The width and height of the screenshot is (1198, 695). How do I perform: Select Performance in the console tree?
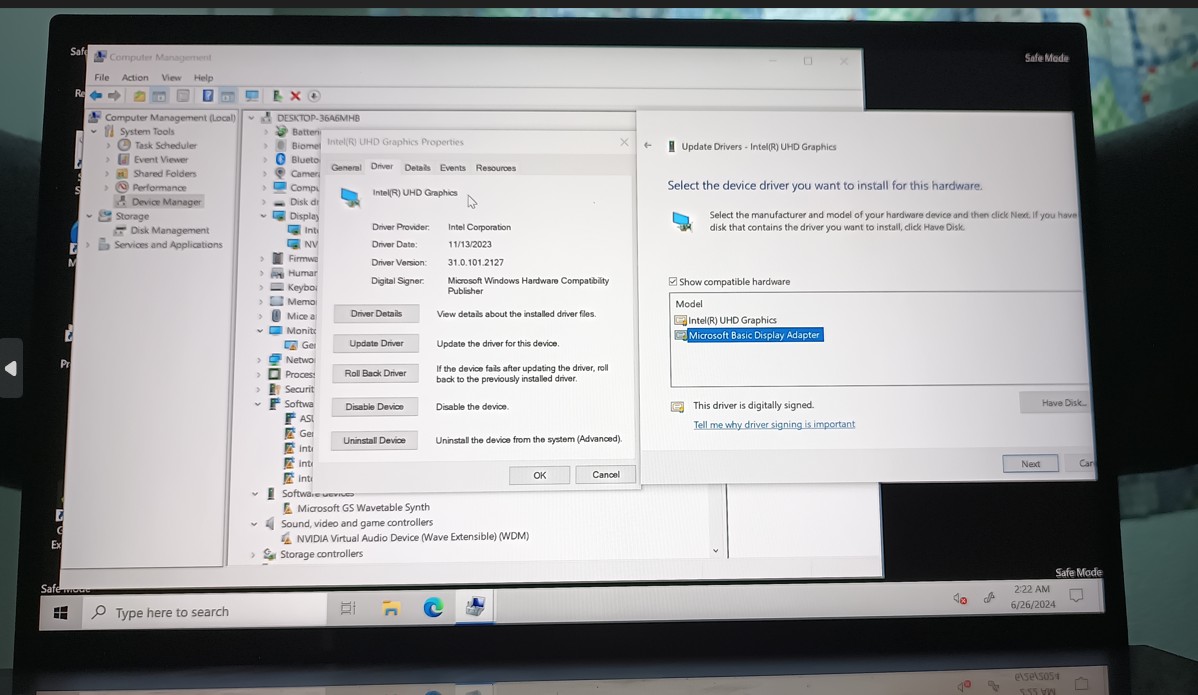[x=159, y=187]
